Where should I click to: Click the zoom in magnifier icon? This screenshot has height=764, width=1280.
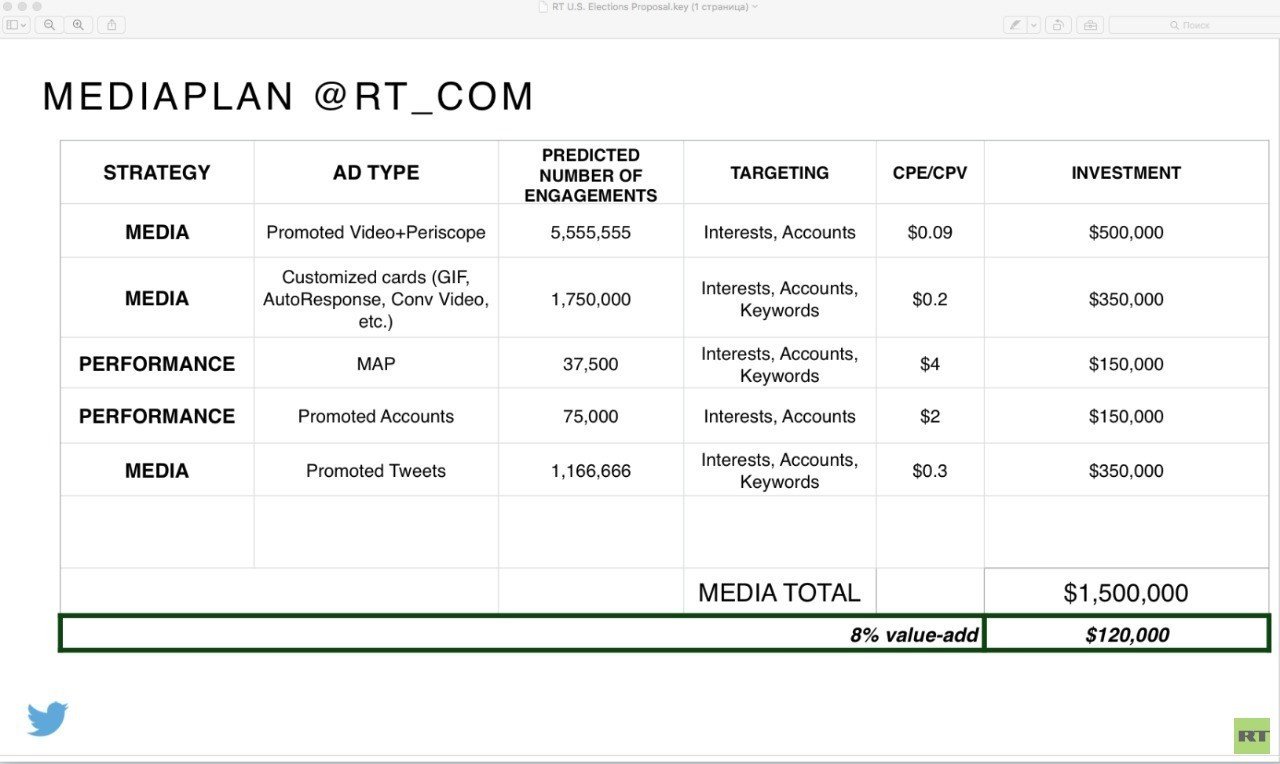click(78, 25)
